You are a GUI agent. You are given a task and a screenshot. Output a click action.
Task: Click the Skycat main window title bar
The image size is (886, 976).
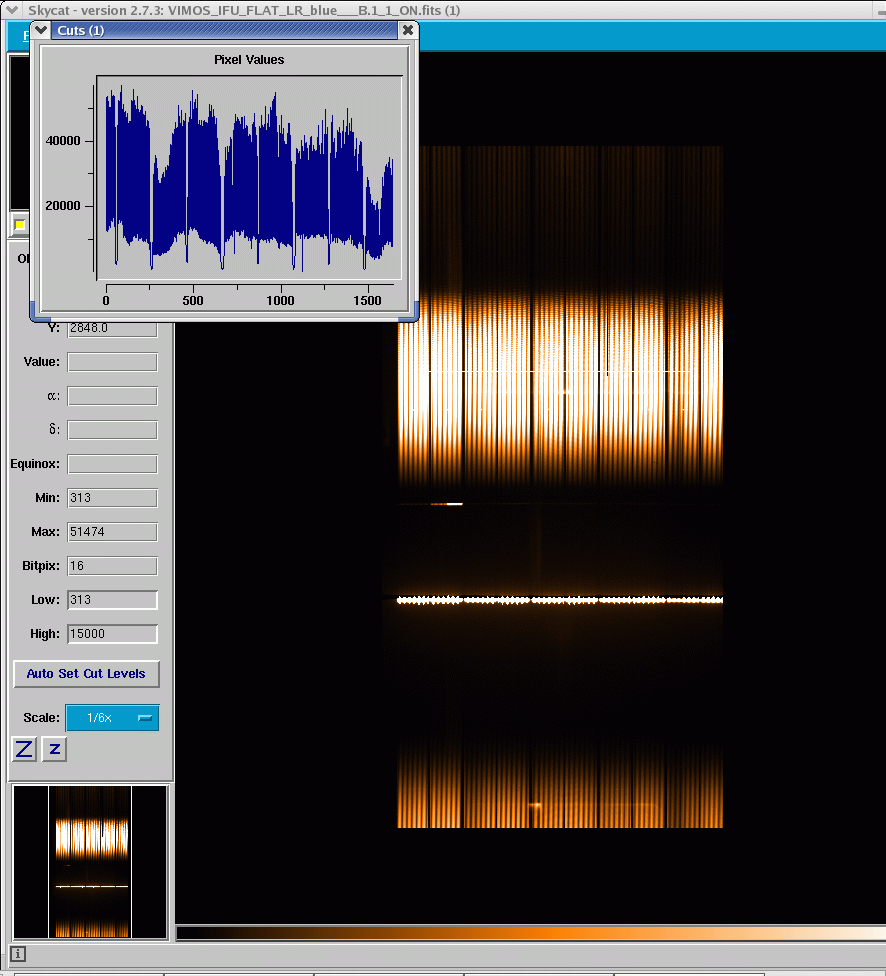[x=443, y=10]
